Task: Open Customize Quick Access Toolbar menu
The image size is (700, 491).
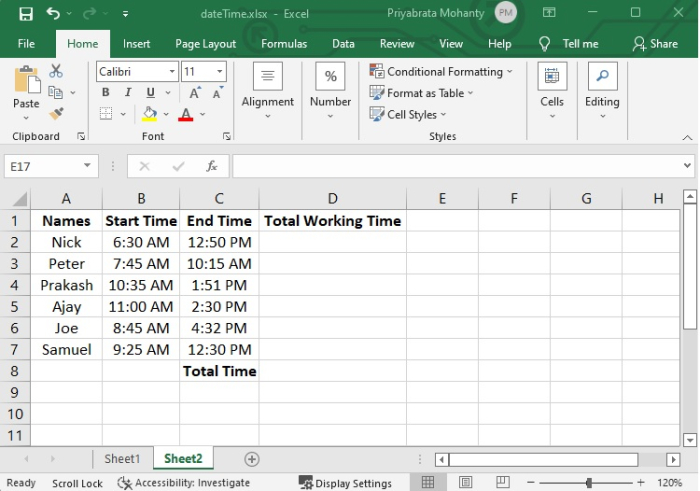Action: tap(125, 14)
